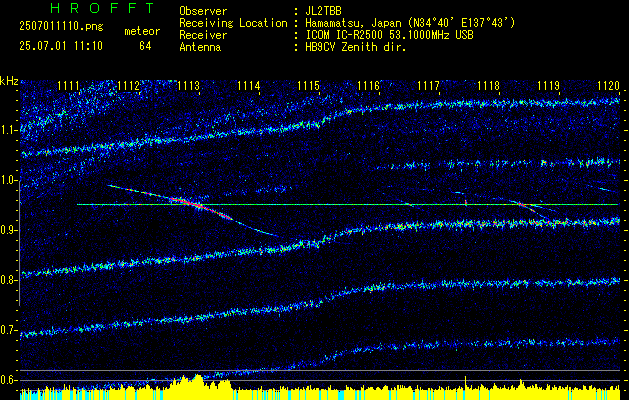Click receiver ICOM IC-R2500 53.1000MHz USB
629x400 pixels.
[389, 35]
